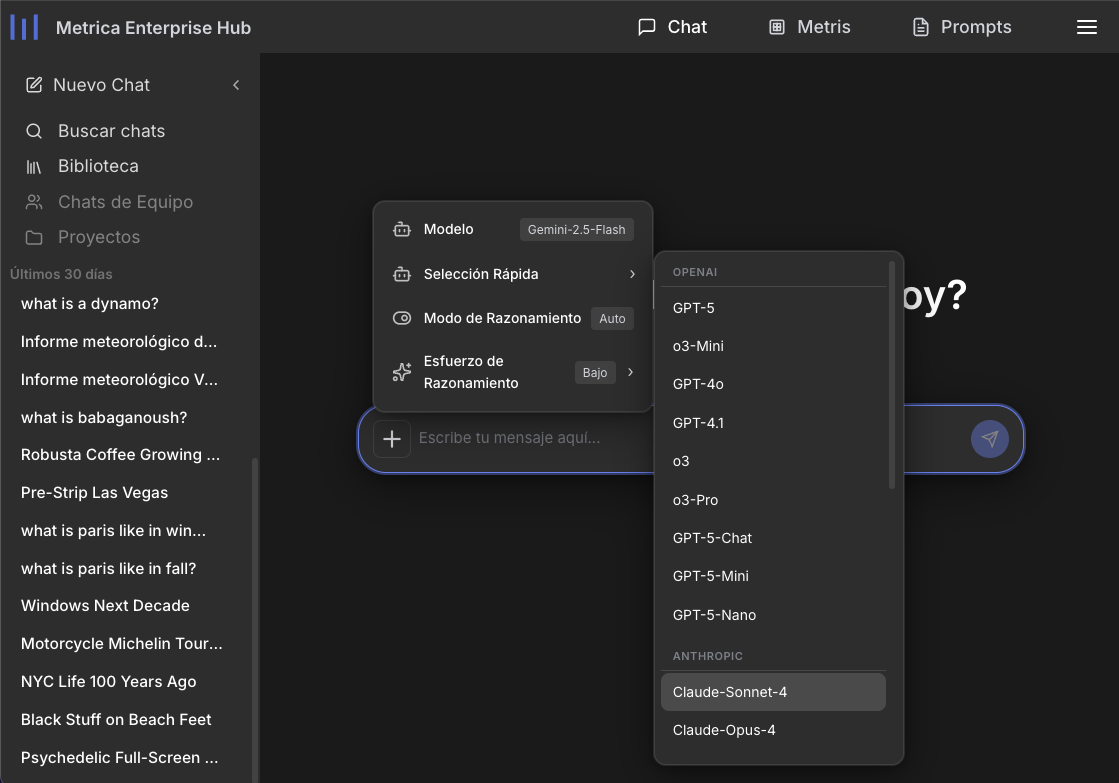This screenshot has width=1119, height=783.
Task: Expand Esfuerzo de Razonamiento options
Action: pos(630,372)
